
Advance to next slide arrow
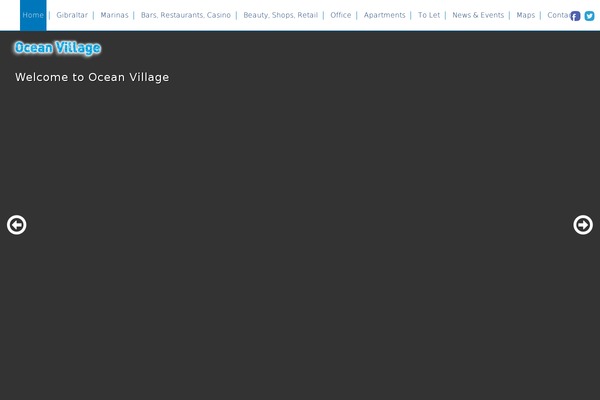pos(583,225)
